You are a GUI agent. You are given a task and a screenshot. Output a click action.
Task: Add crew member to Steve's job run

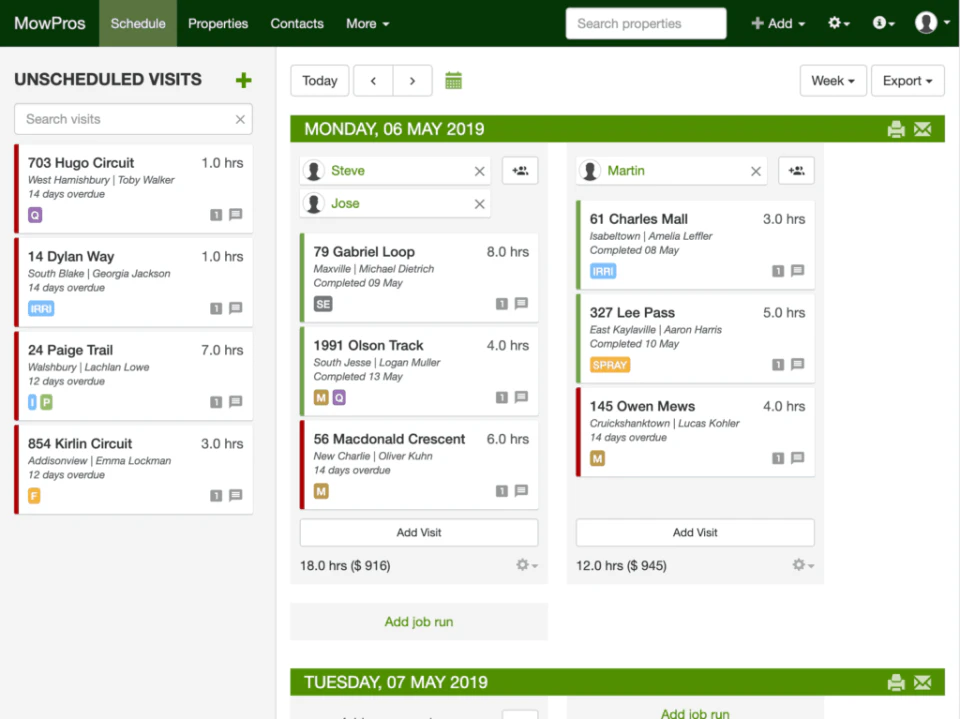pyautogui.click(x=519, y=171)
